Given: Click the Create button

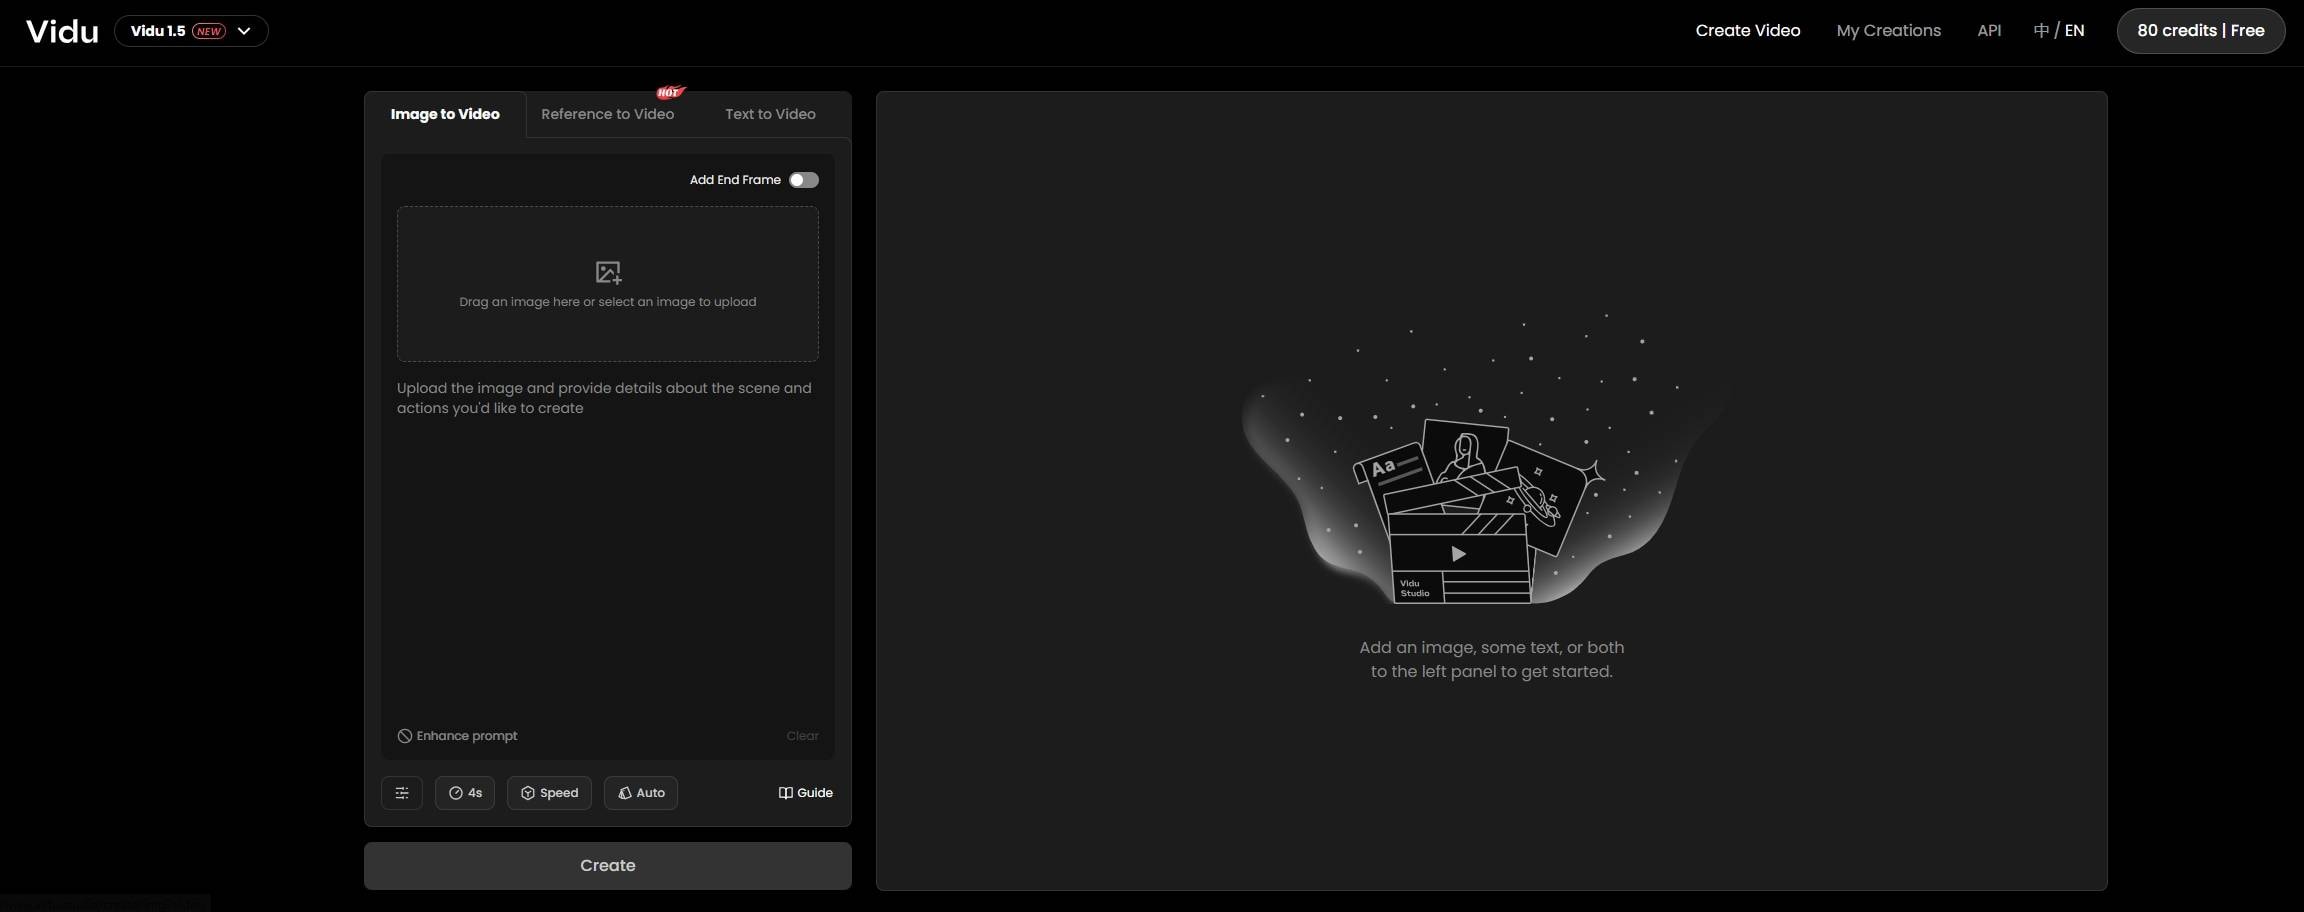Looking at the screenshot, I should click(607, 866).
